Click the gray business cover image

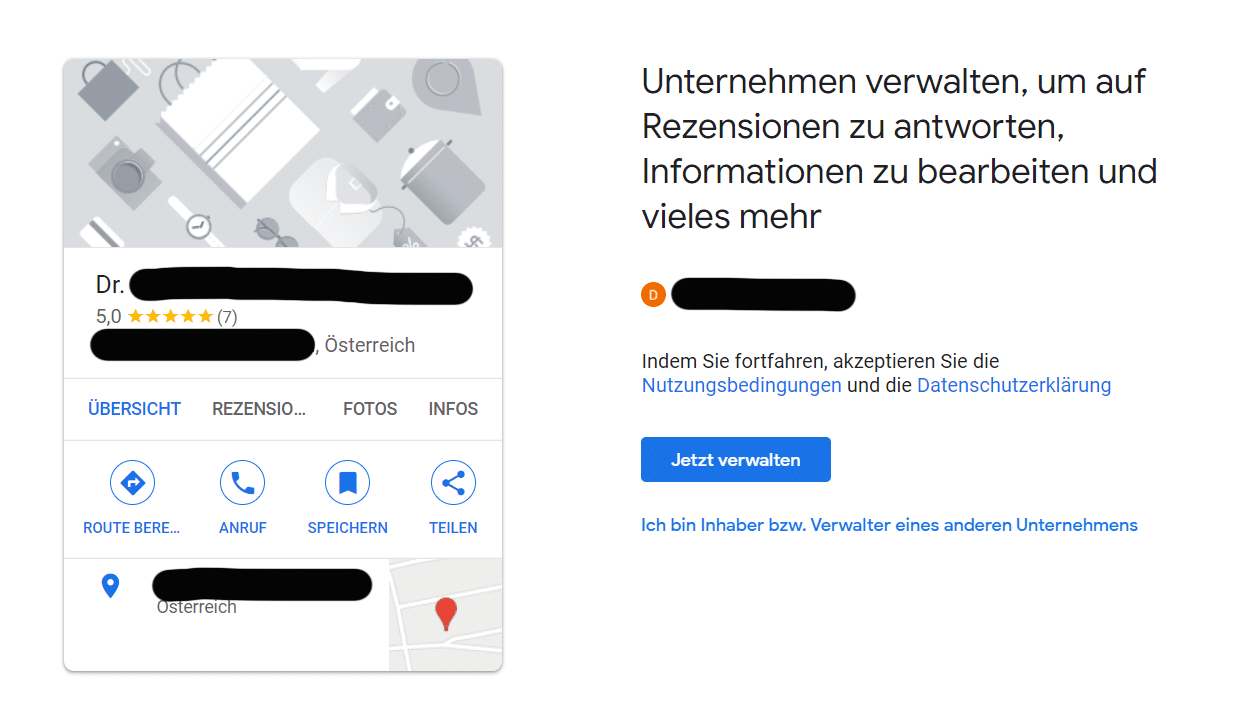pos(283,153)
